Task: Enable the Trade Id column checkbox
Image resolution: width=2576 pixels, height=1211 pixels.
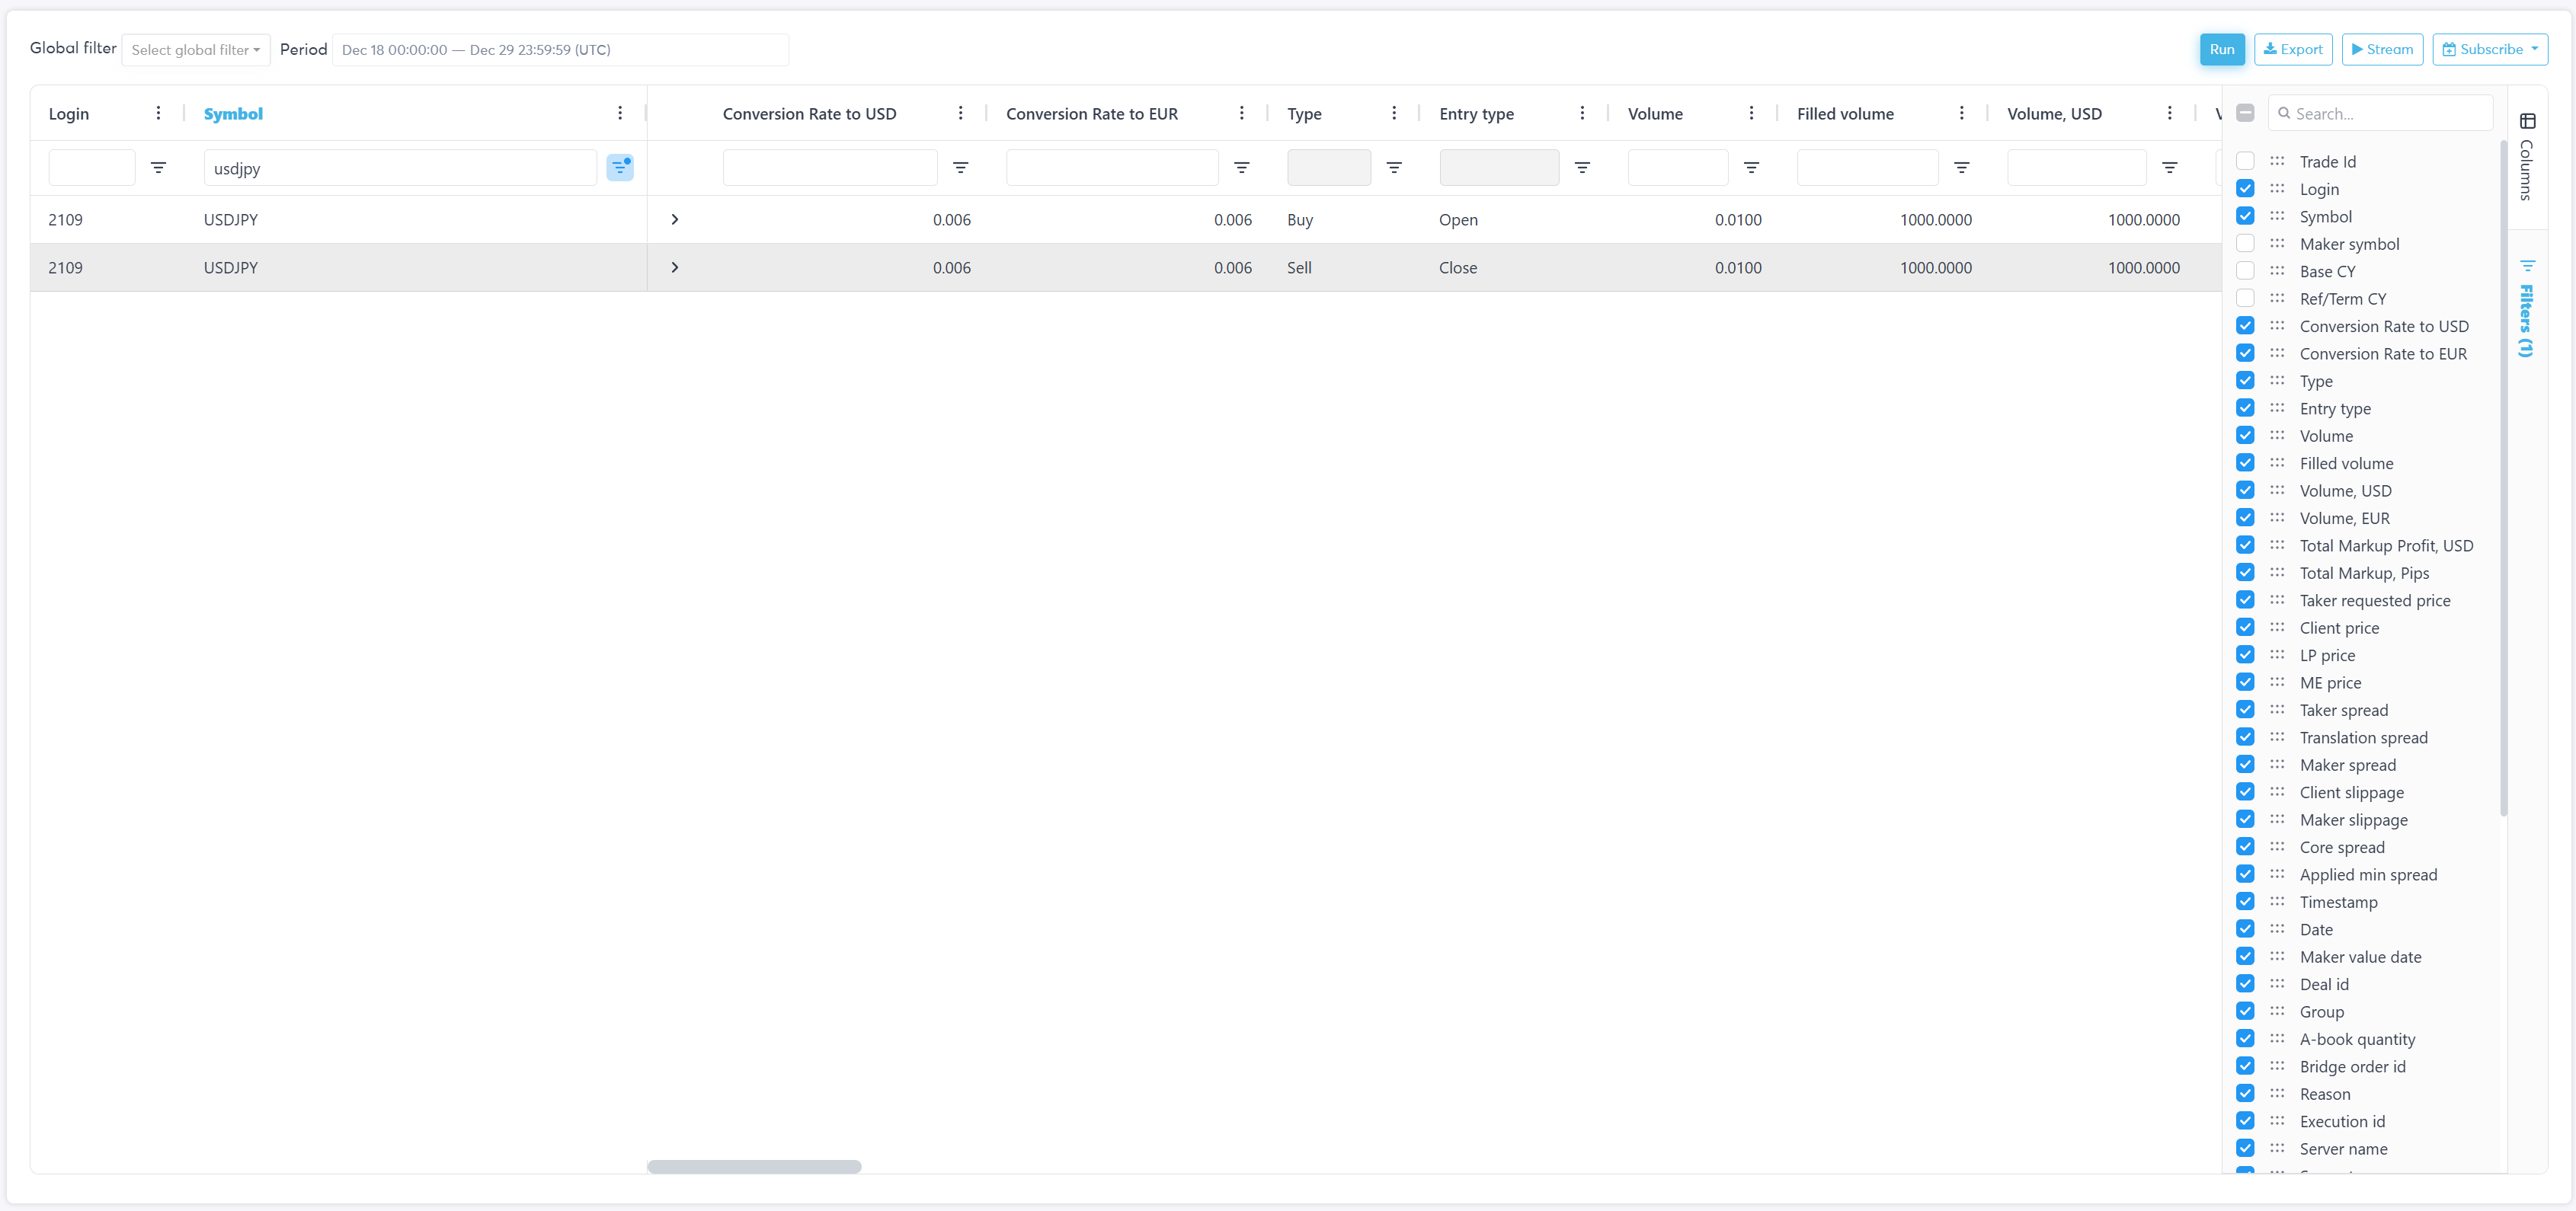Action: (2245, 161)
